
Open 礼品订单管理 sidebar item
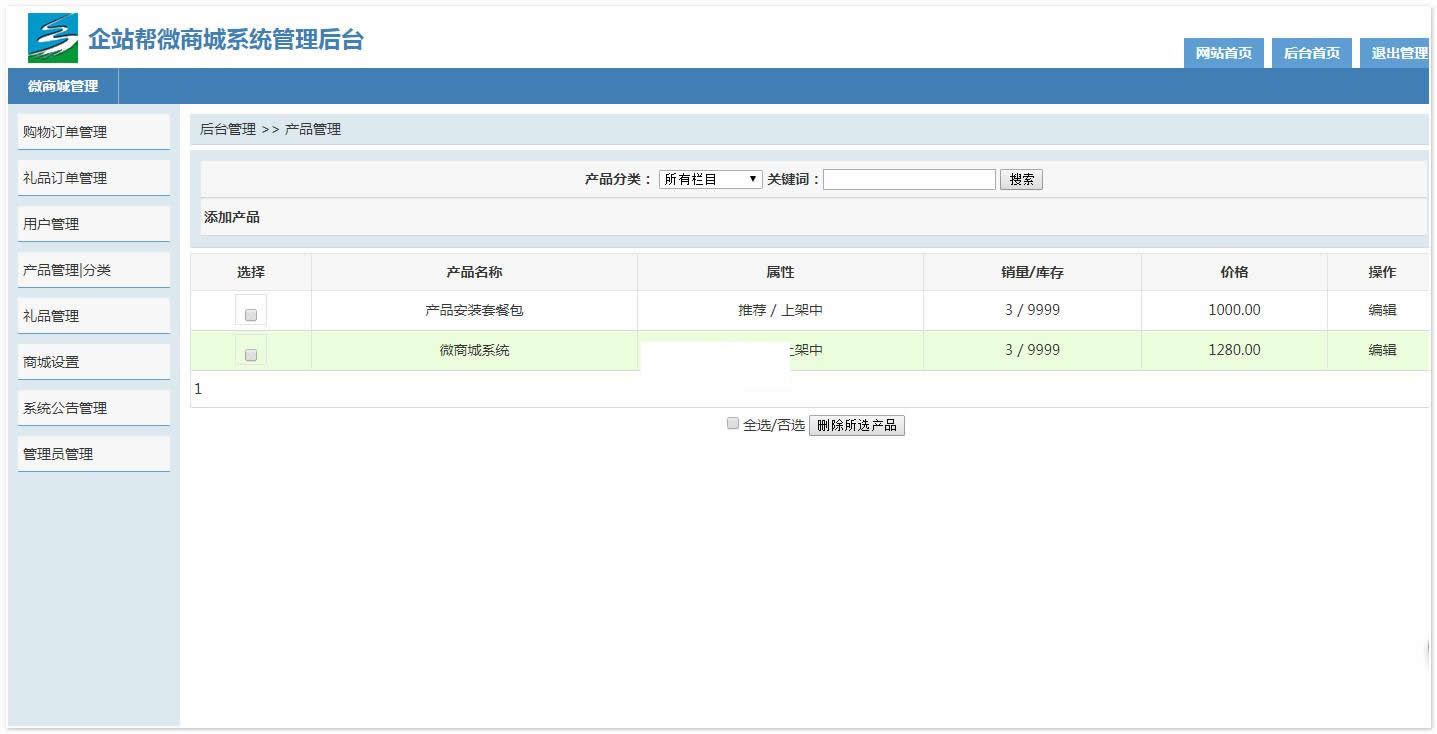pyautogui.click(x=65, y=178)
